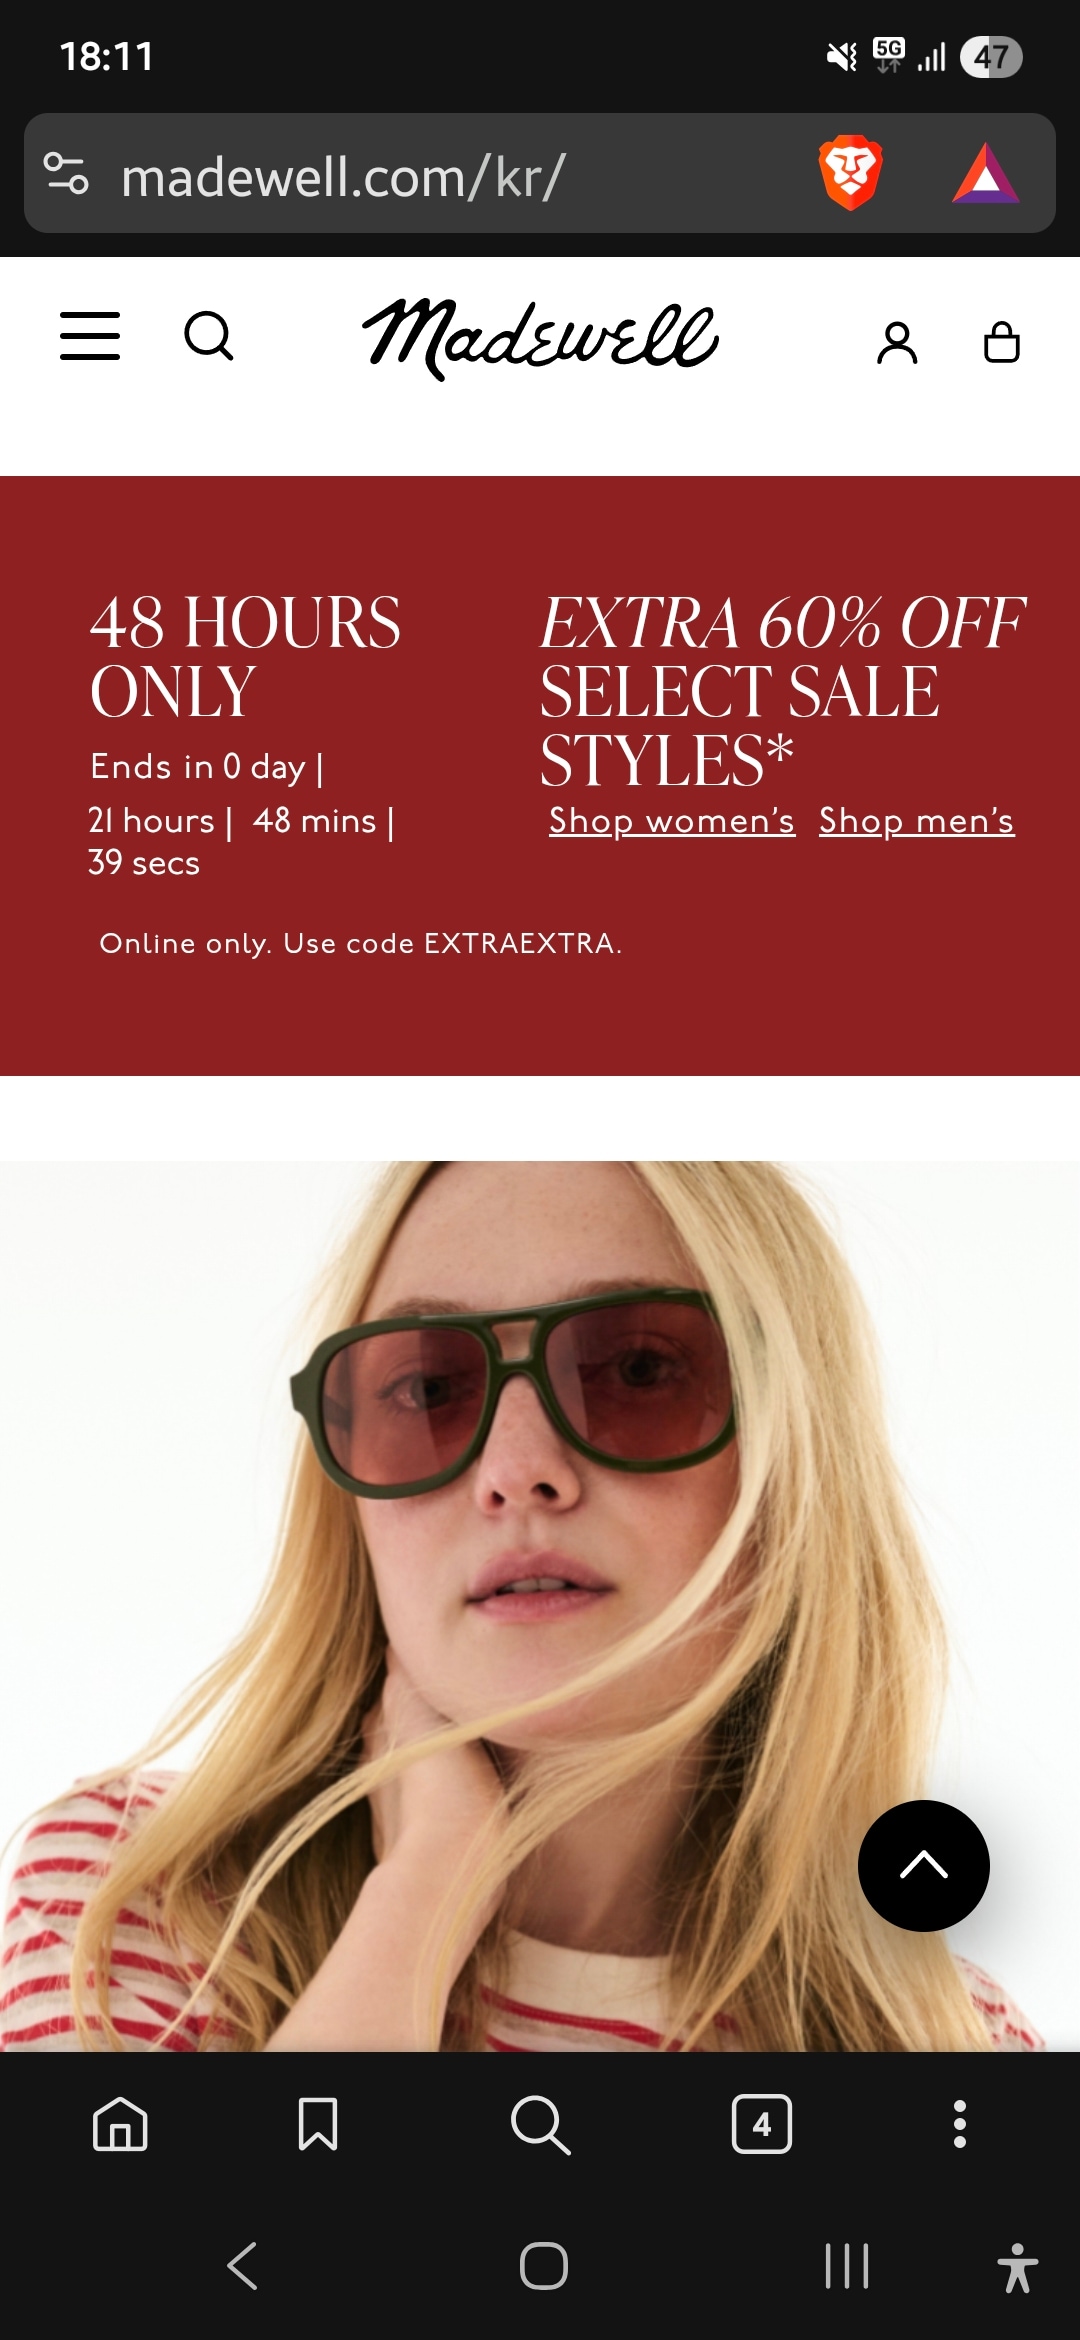Open the three-dot browser menu

(960, 2124)
